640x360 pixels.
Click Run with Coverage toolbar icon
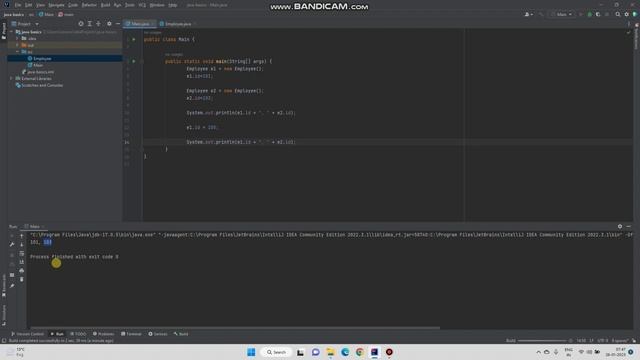tap(598, 14)
